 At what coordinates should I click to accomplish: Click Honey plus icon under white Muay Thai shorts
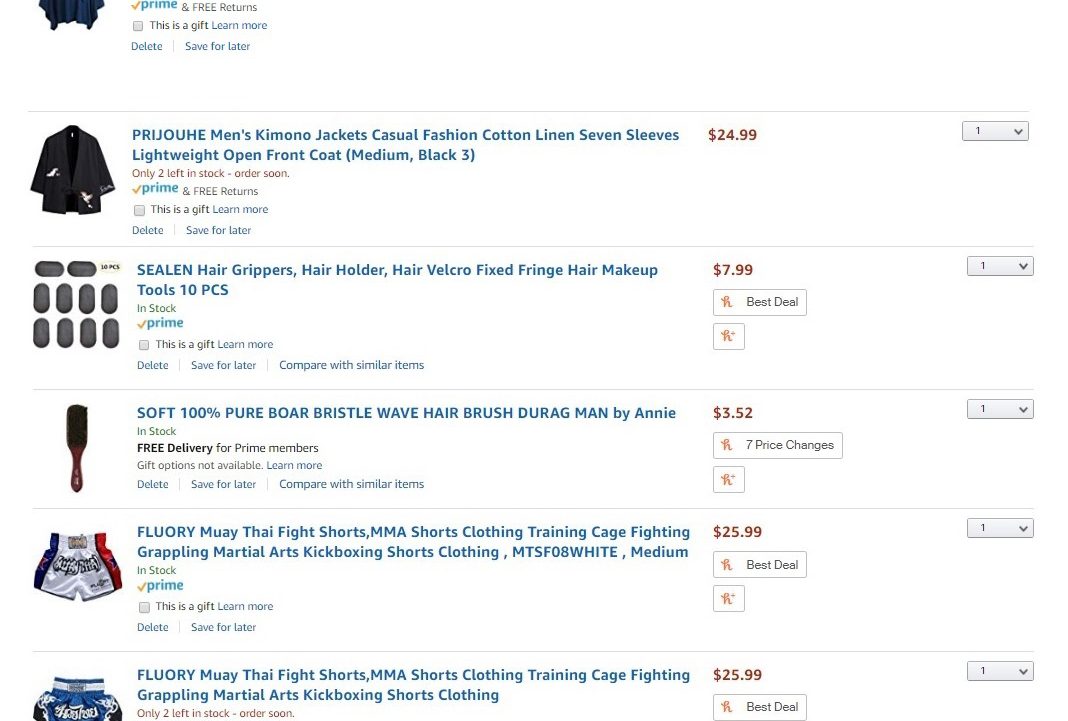point(729,598)
